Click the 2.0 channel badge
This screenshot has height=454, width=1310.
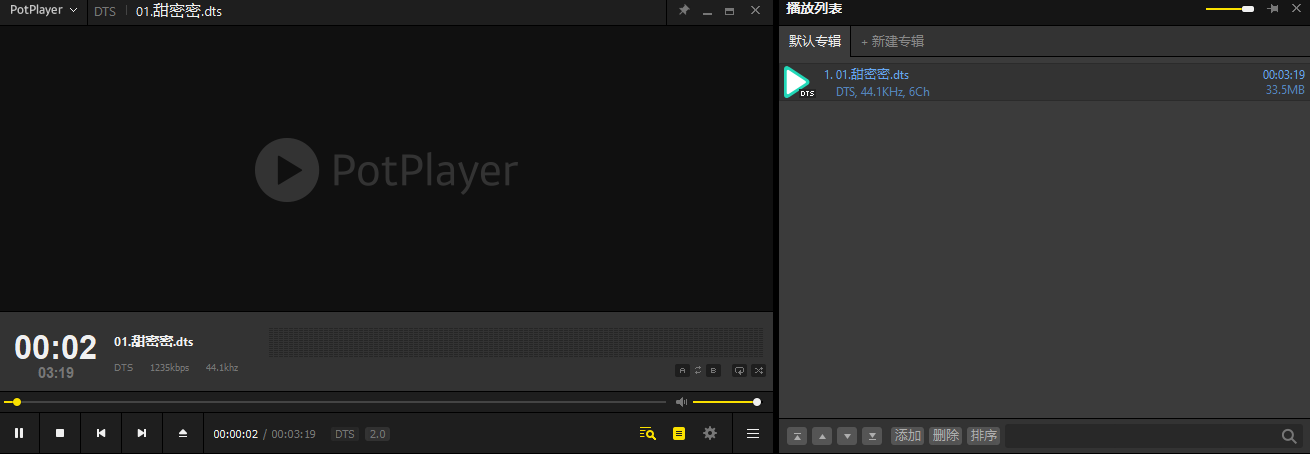tap(377, 434)
